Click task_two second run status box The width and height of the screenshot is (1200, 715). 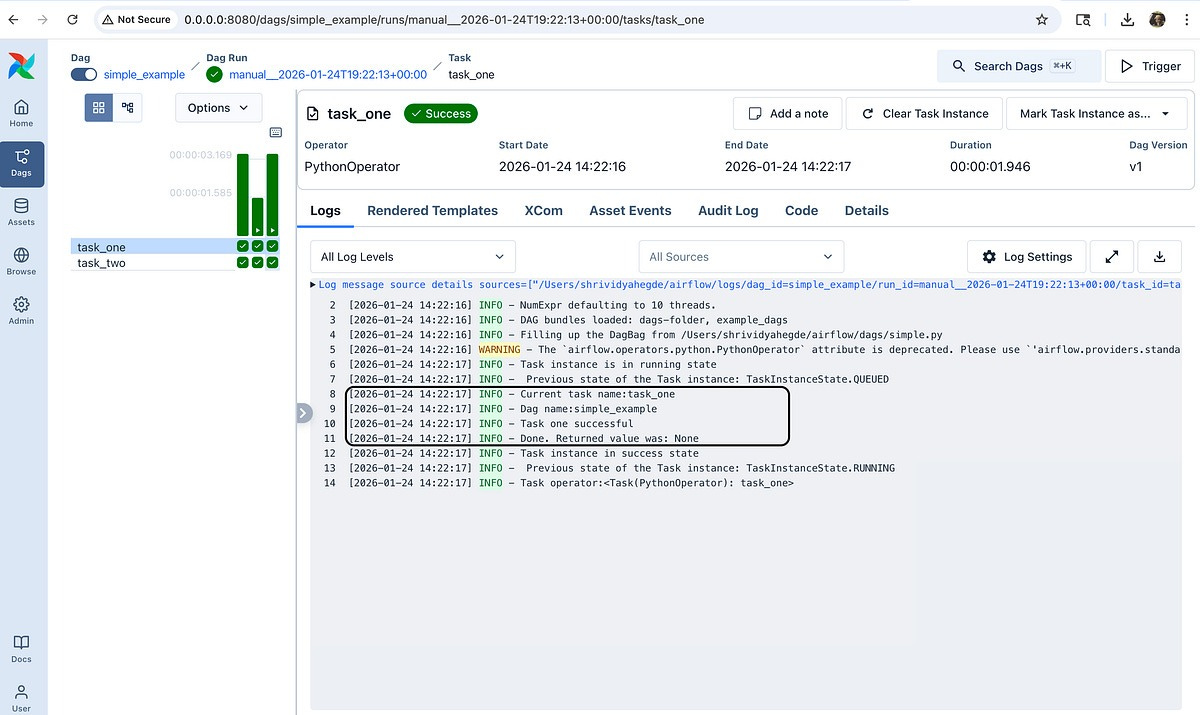(258, 262)
